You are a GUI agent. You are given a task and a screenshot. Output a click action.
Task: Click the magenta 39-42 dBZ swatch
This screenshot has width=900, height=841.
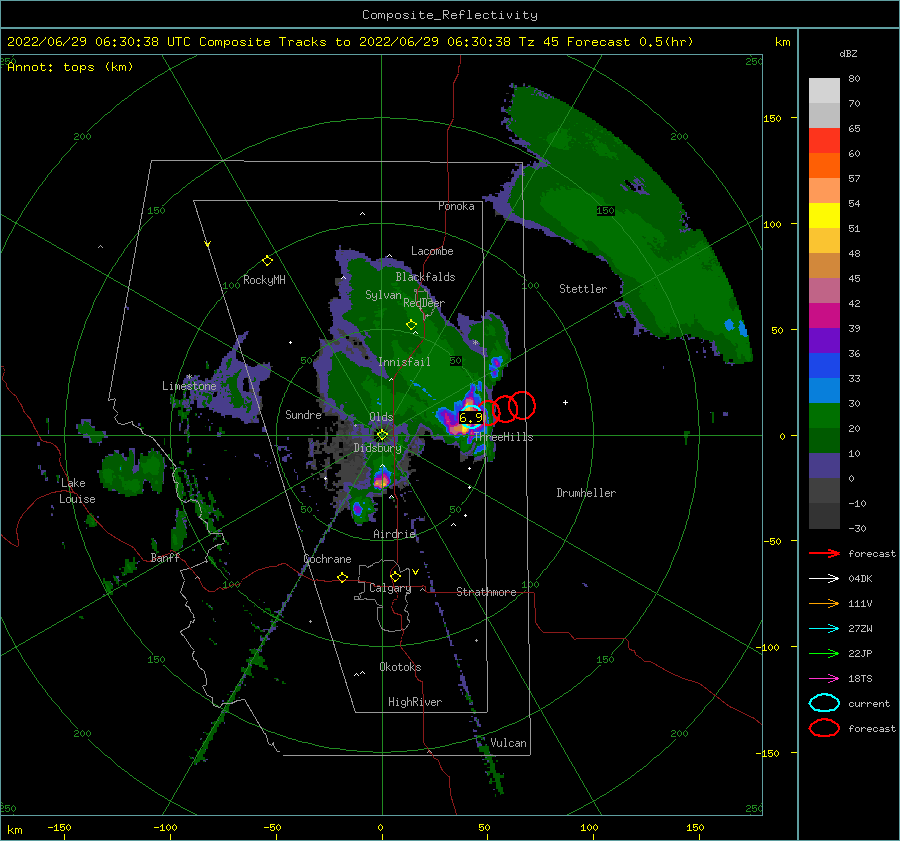coord(824,316)
